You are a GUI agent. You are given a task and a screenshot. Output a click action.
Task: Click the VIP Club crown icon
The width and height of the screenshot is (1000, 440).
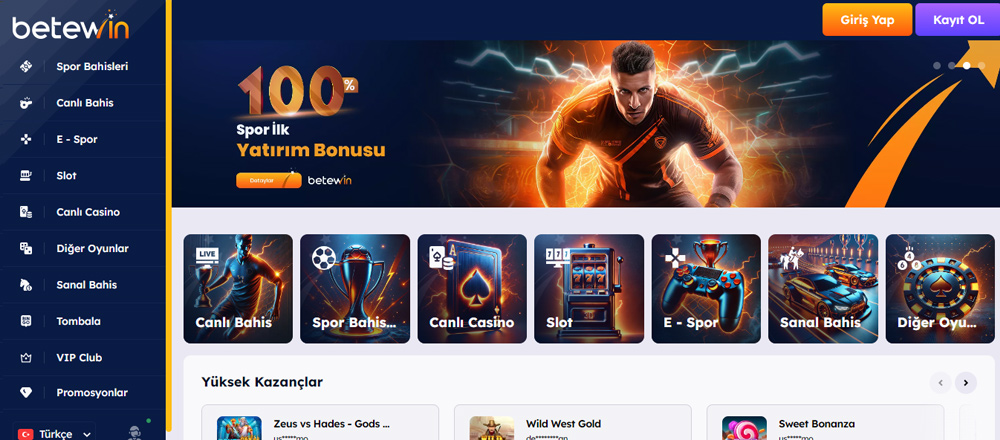point(26,358)
